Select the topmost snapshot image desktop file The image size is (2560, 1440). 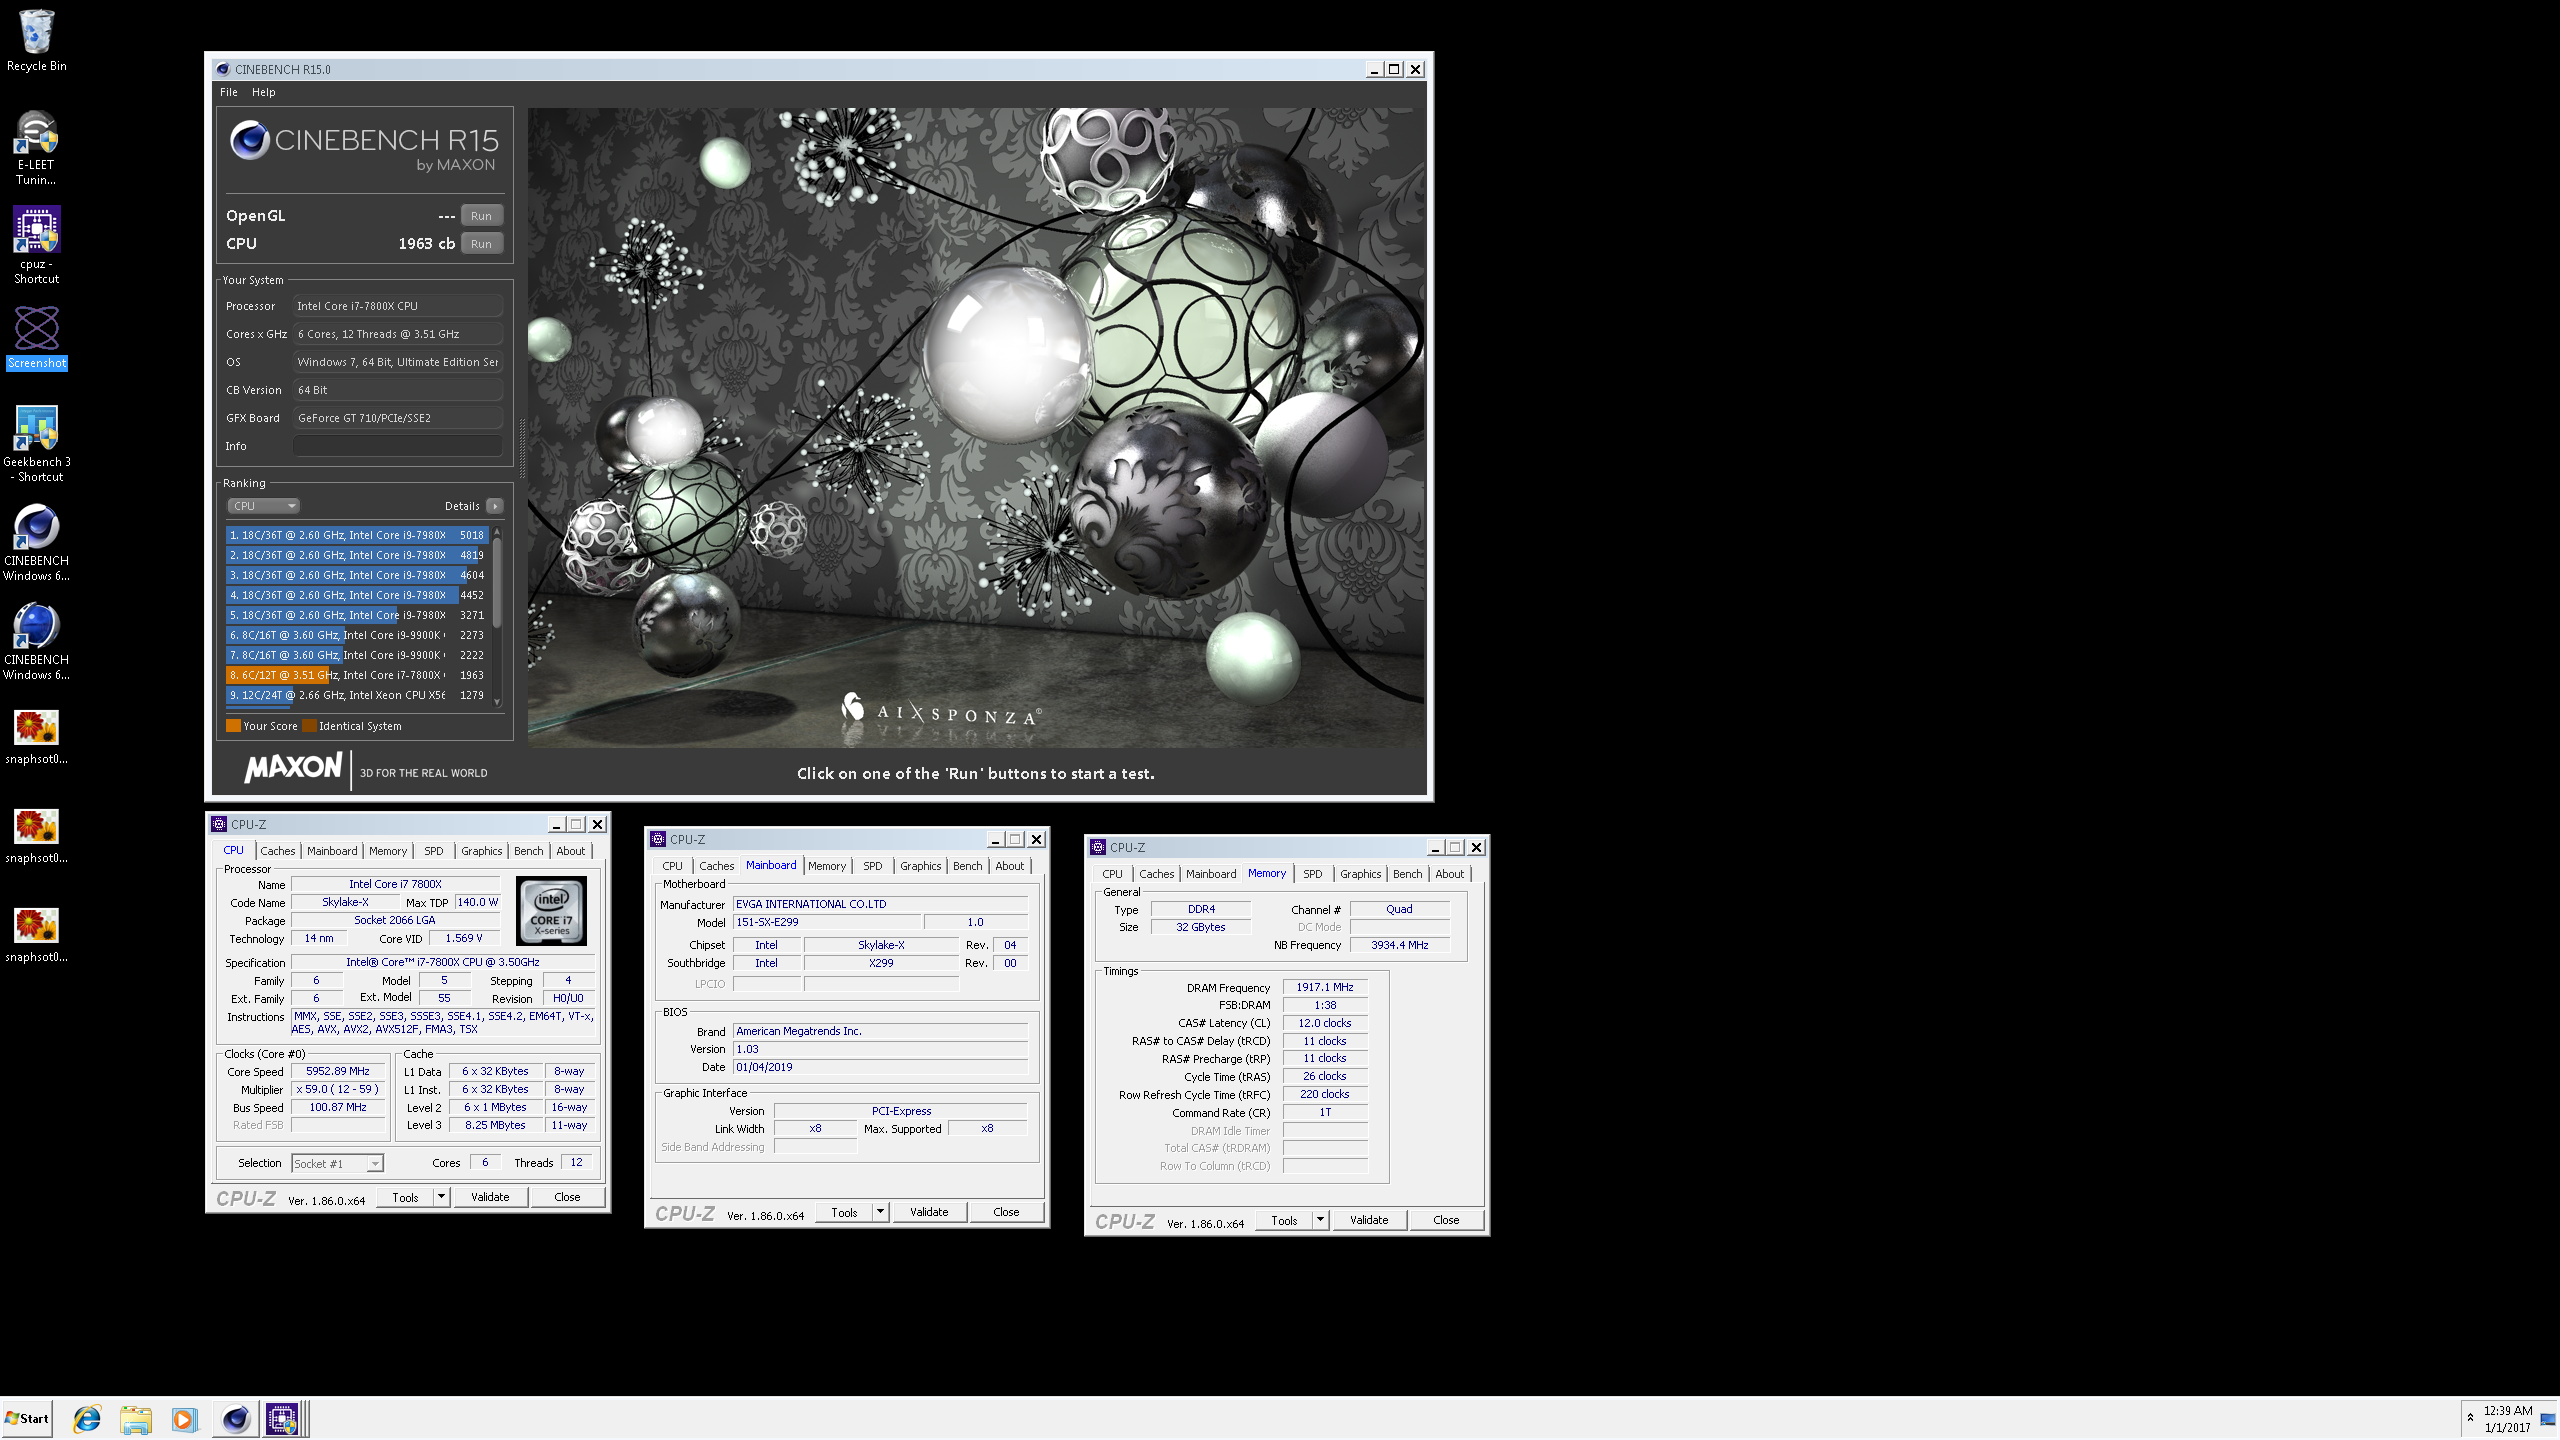pyautogui.click(x=37, y=737)
